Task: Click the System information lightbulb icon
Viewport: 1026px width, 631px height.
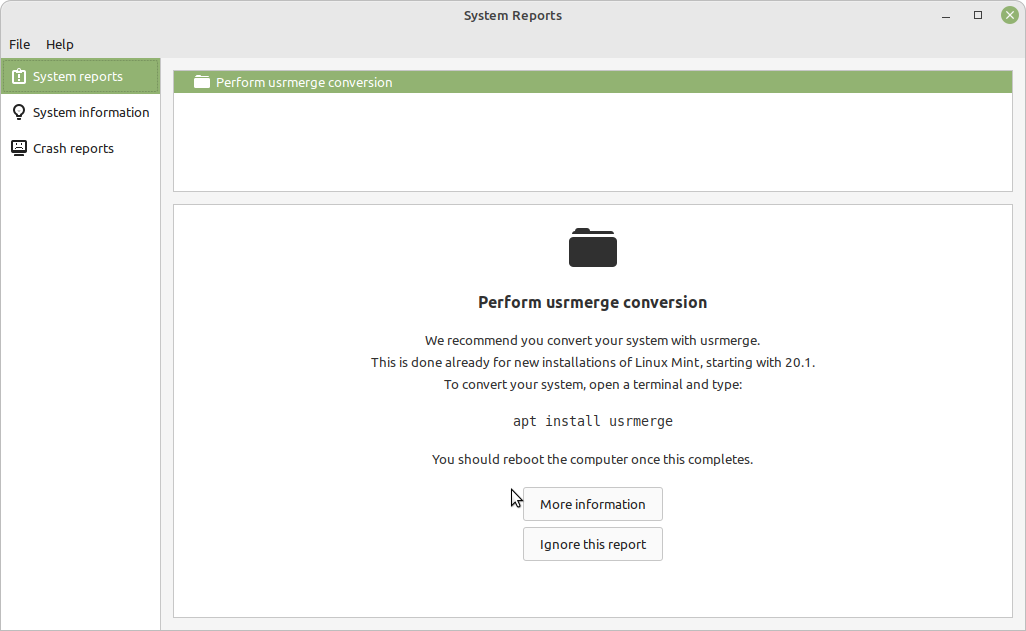Action: coord(19,113)
